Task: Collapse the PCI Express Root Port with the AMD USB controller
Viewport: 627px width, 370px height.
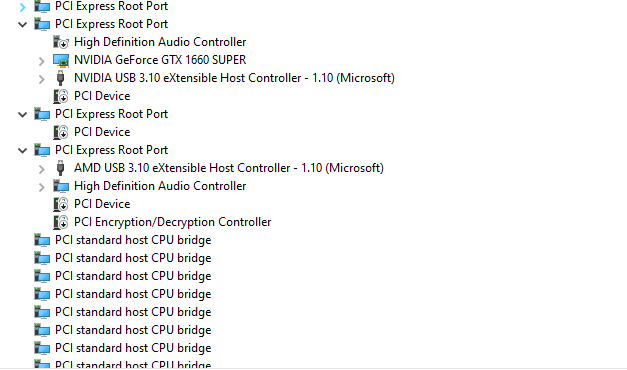Action: (x=23, y=151)
